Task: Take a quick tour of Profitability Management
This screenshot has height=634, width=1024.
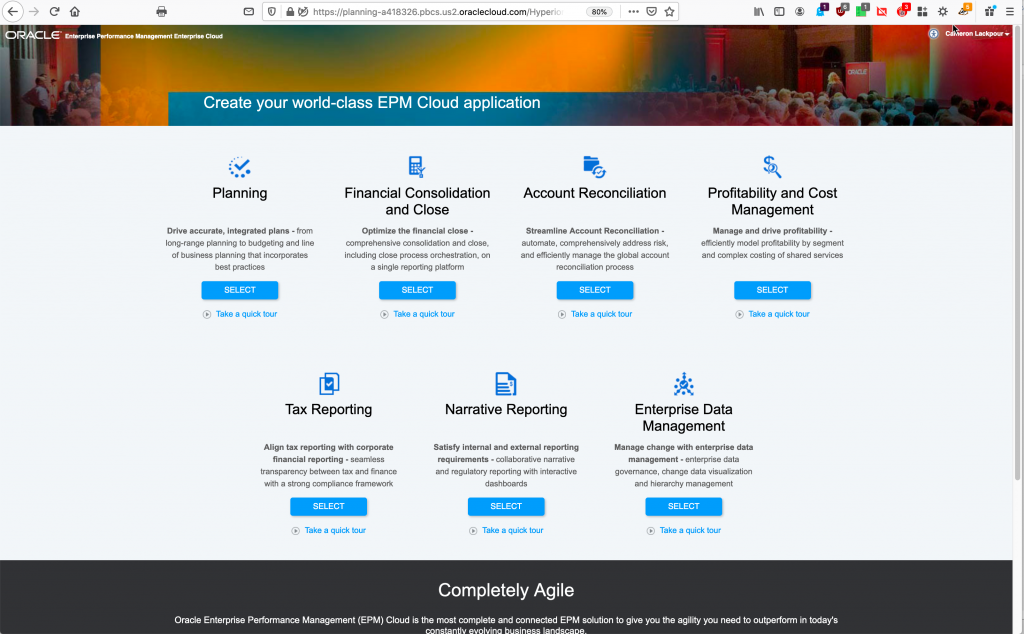Action: [x=779, y=314]
